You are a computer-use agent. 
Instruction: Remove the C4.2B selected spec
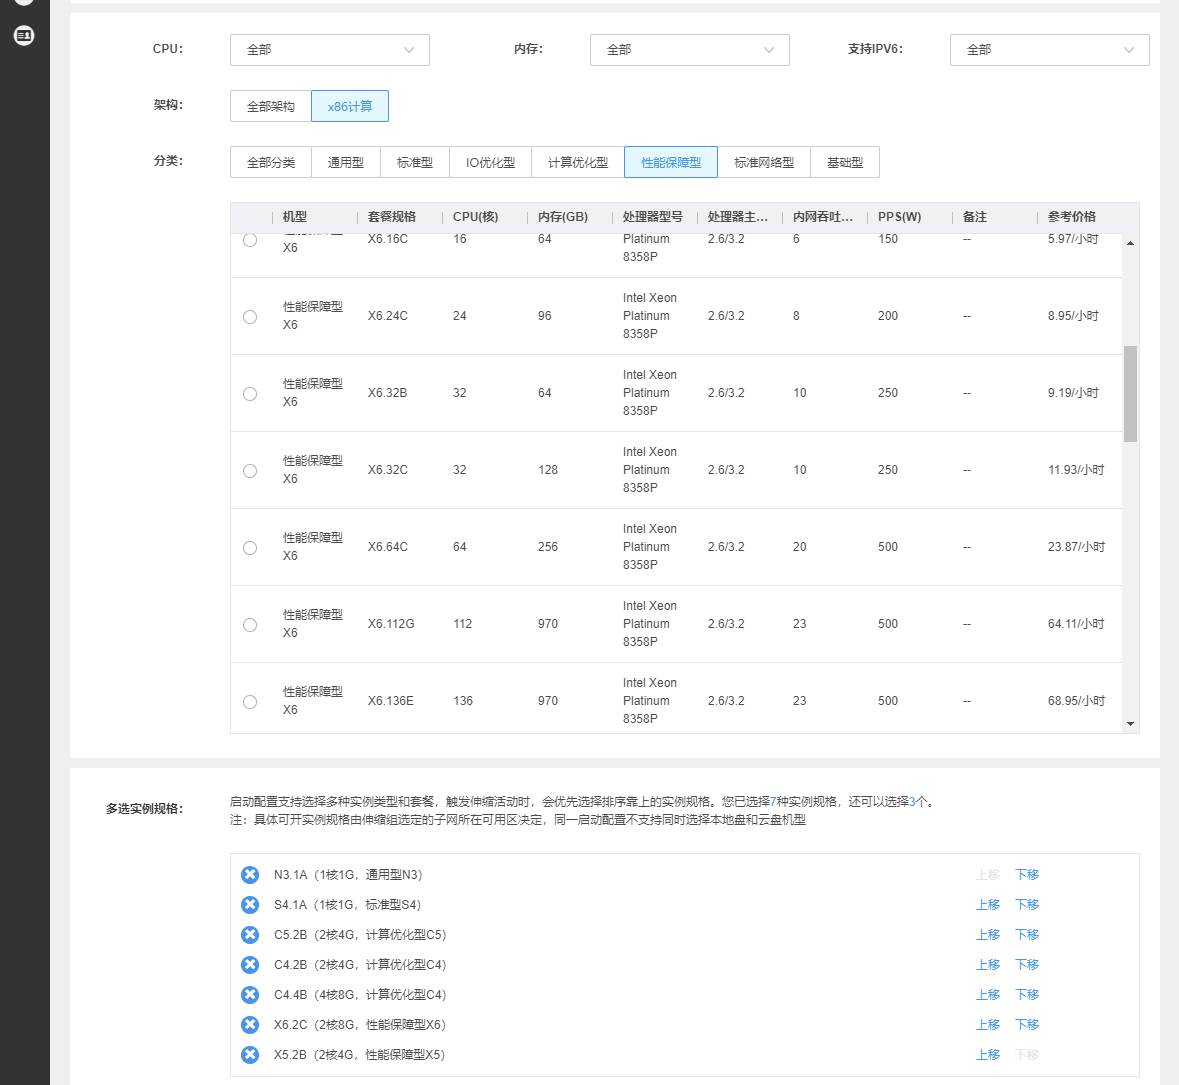click(x=250, y=965)
